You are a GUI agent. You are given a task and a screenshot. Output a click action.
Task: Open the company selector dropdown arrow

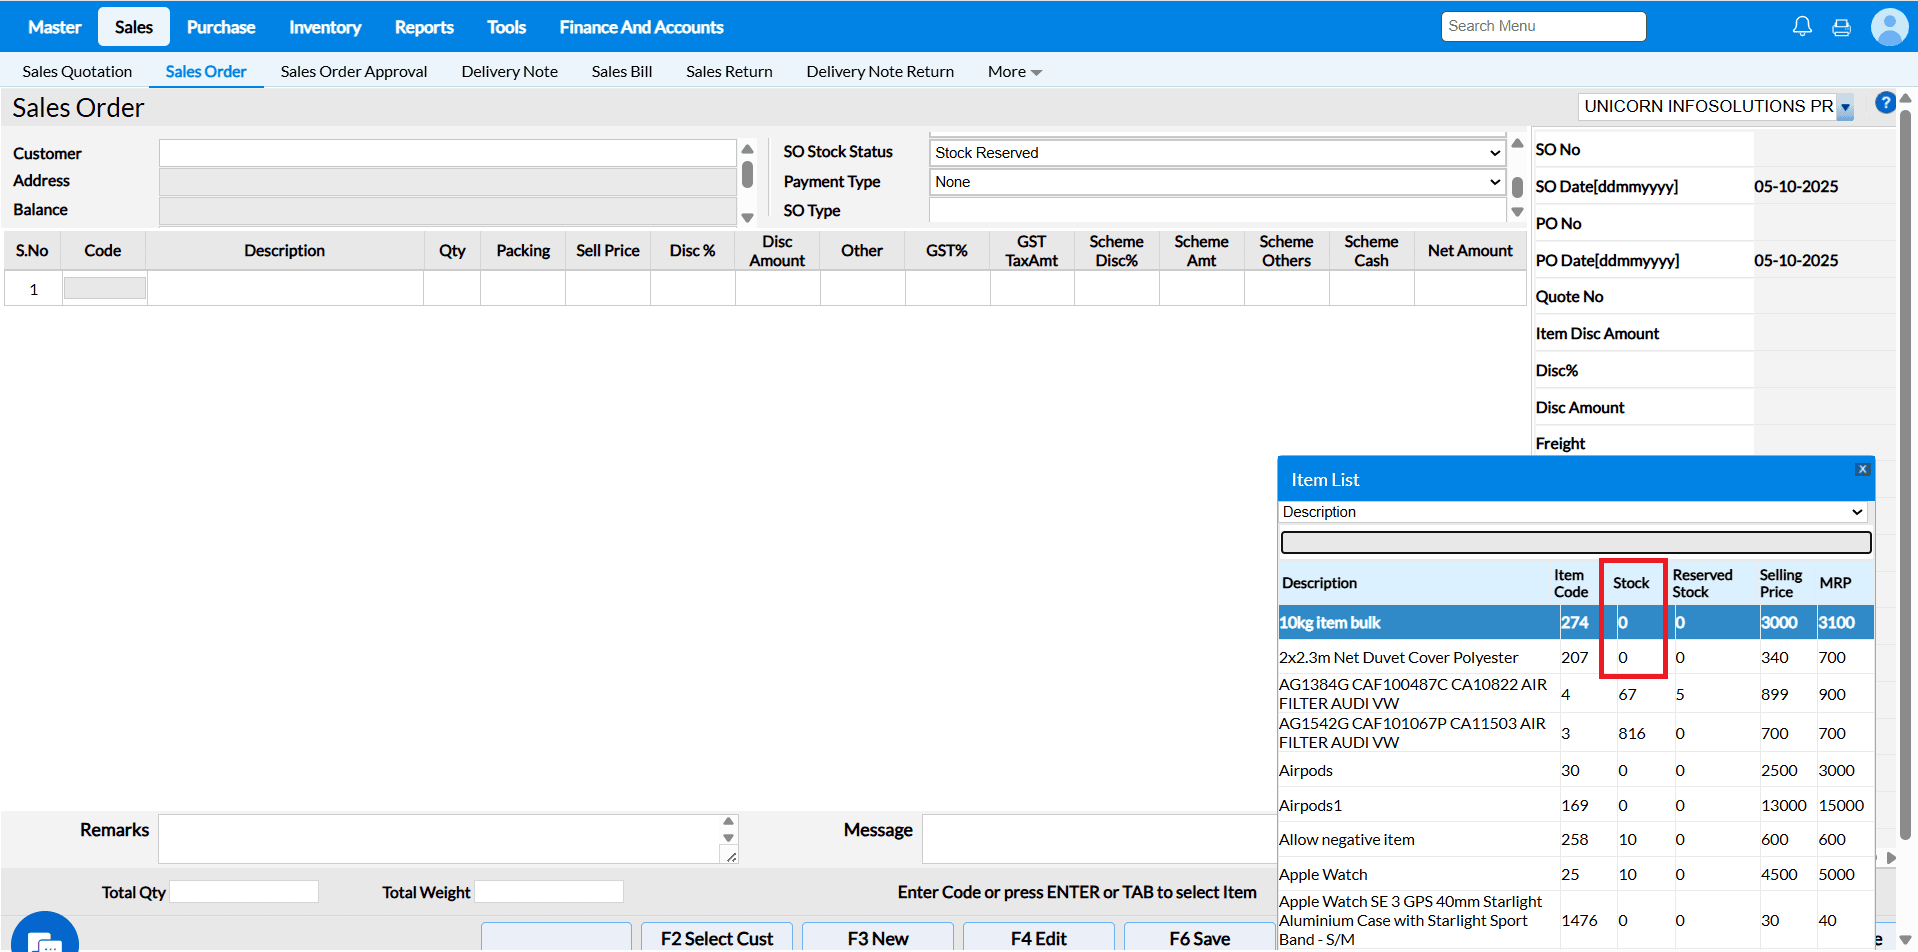coord(1845,108)
